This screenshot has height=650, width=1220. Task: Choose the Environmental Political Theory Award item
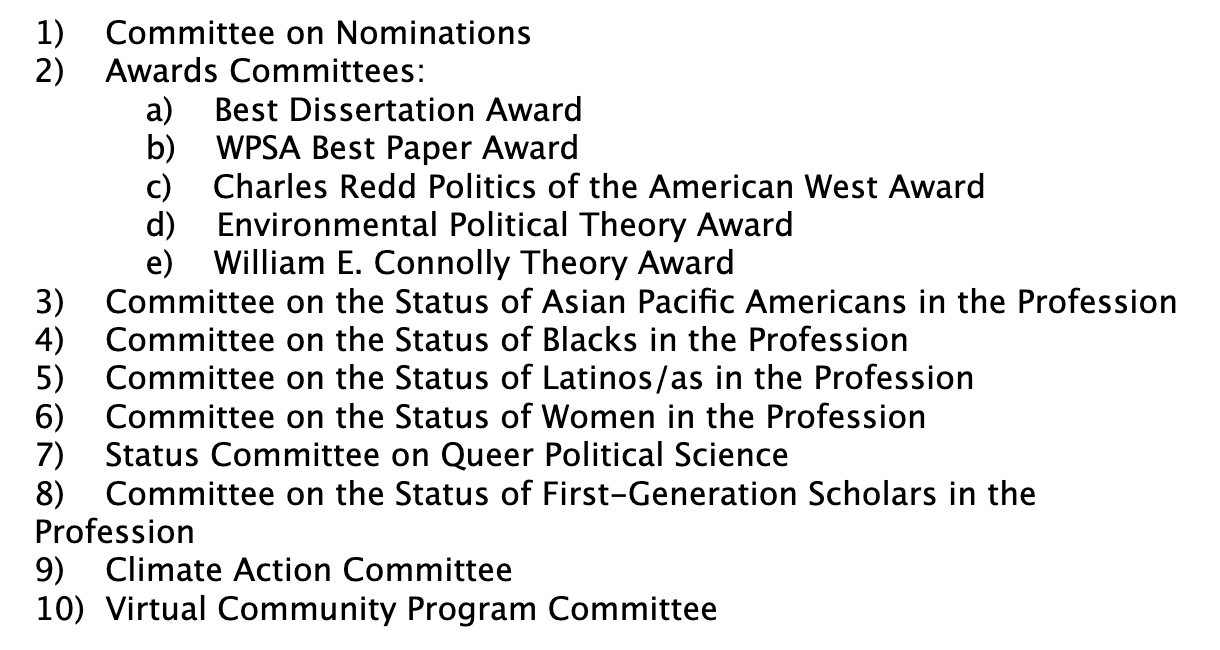(505, 225)
